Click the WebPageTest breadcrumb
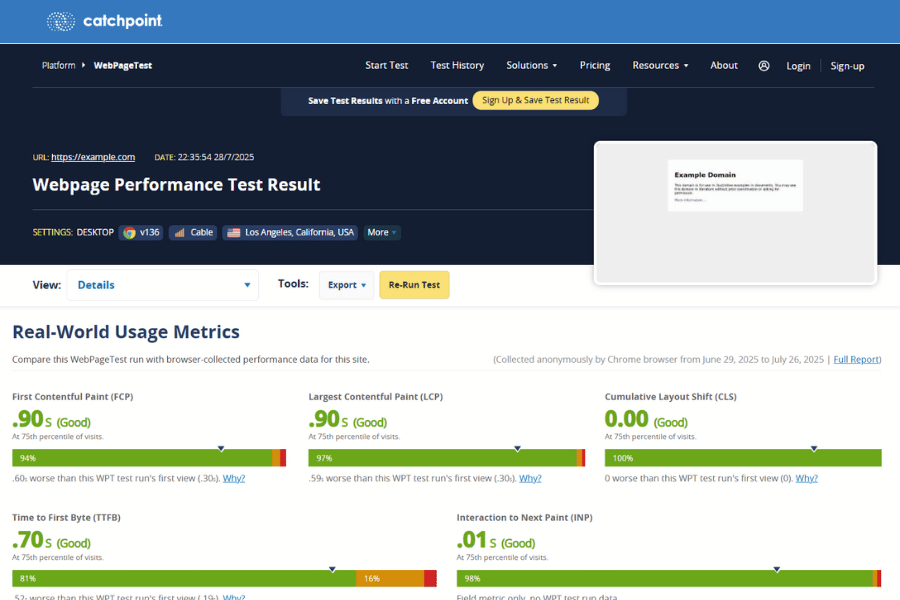The image size is (900, 600). pos(123,65)
